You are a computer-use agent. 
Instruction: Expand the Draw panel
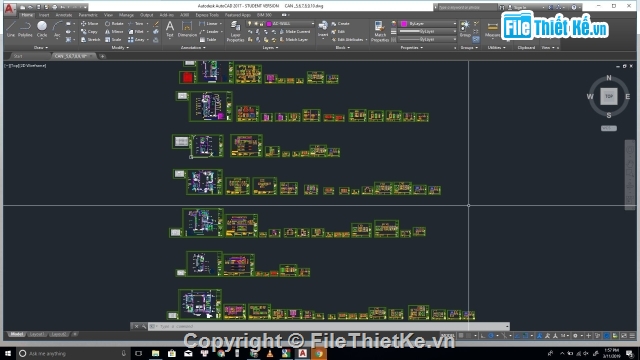tap(40, 48)
